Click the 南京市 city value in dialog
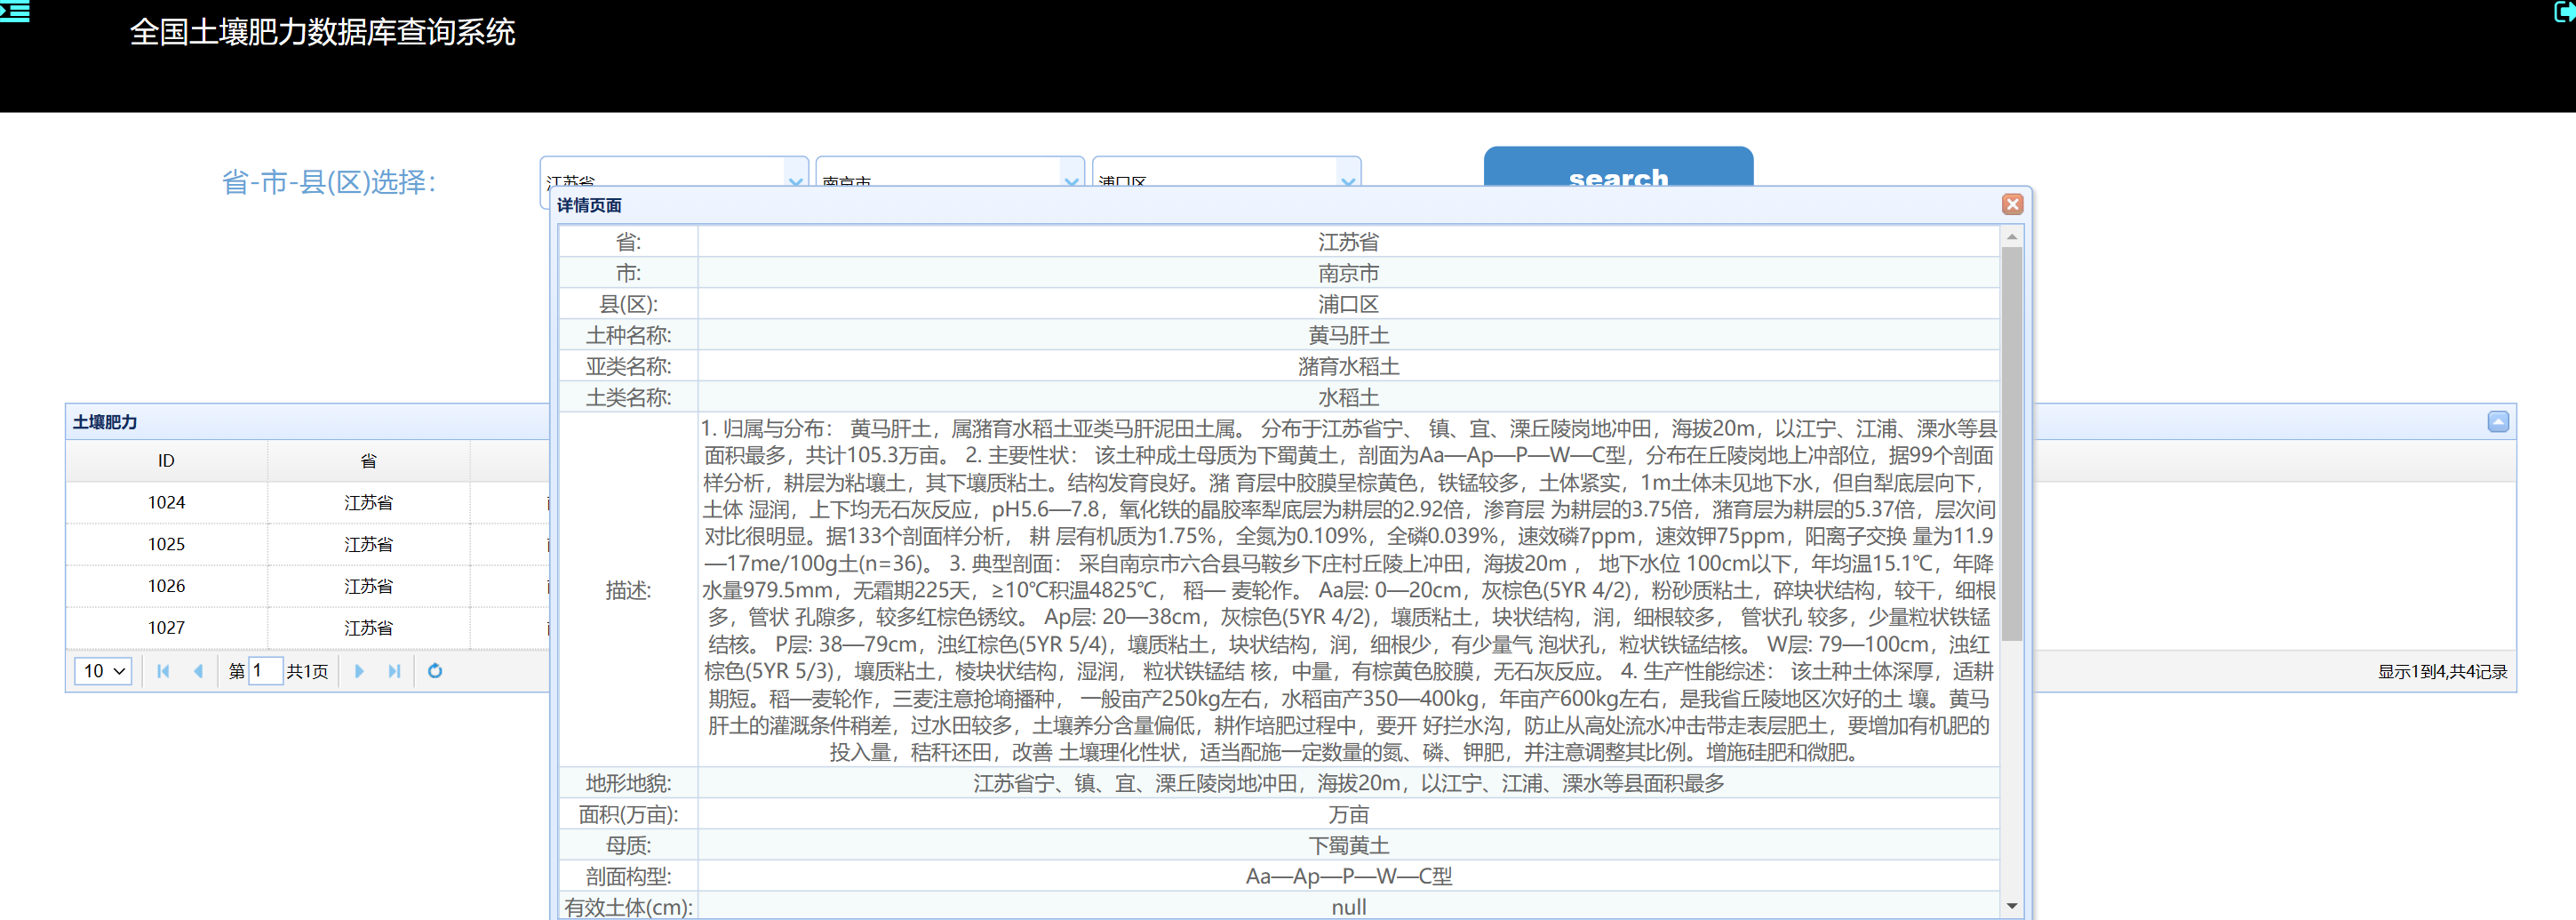Viewport: 2576px width, 920px height. (1348, 273)
